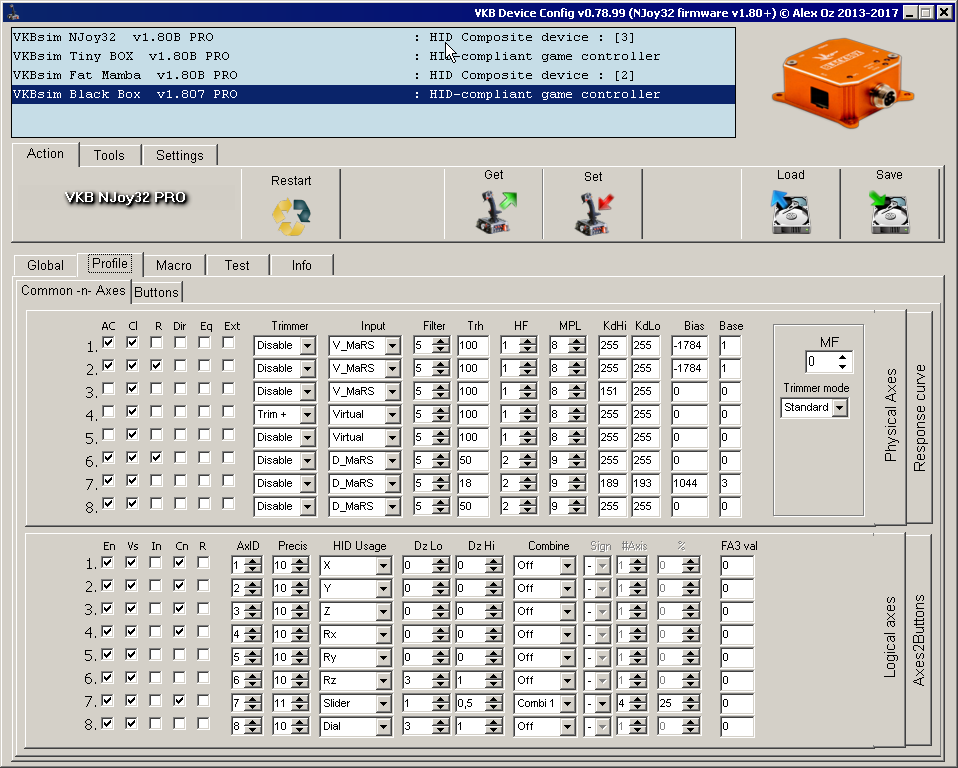
Task: Click the Load hard drive icon
Action: [791, 211]
